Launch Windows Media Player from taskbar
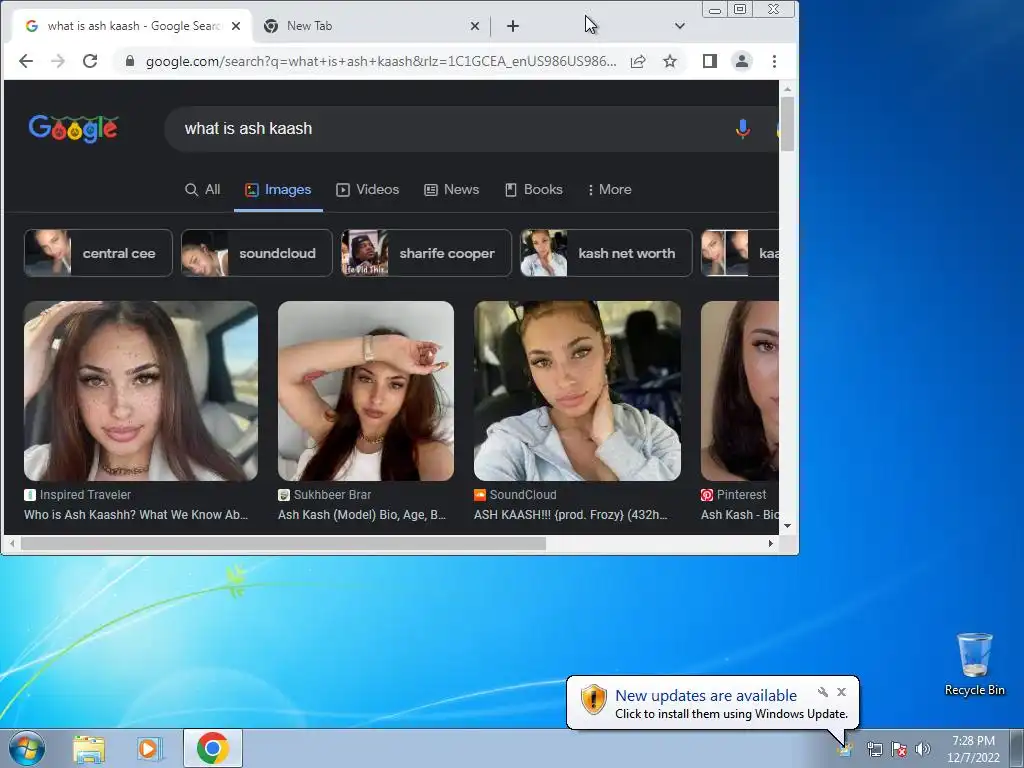Viewport: 1024px width, 768px height. (x=150, y=748)
